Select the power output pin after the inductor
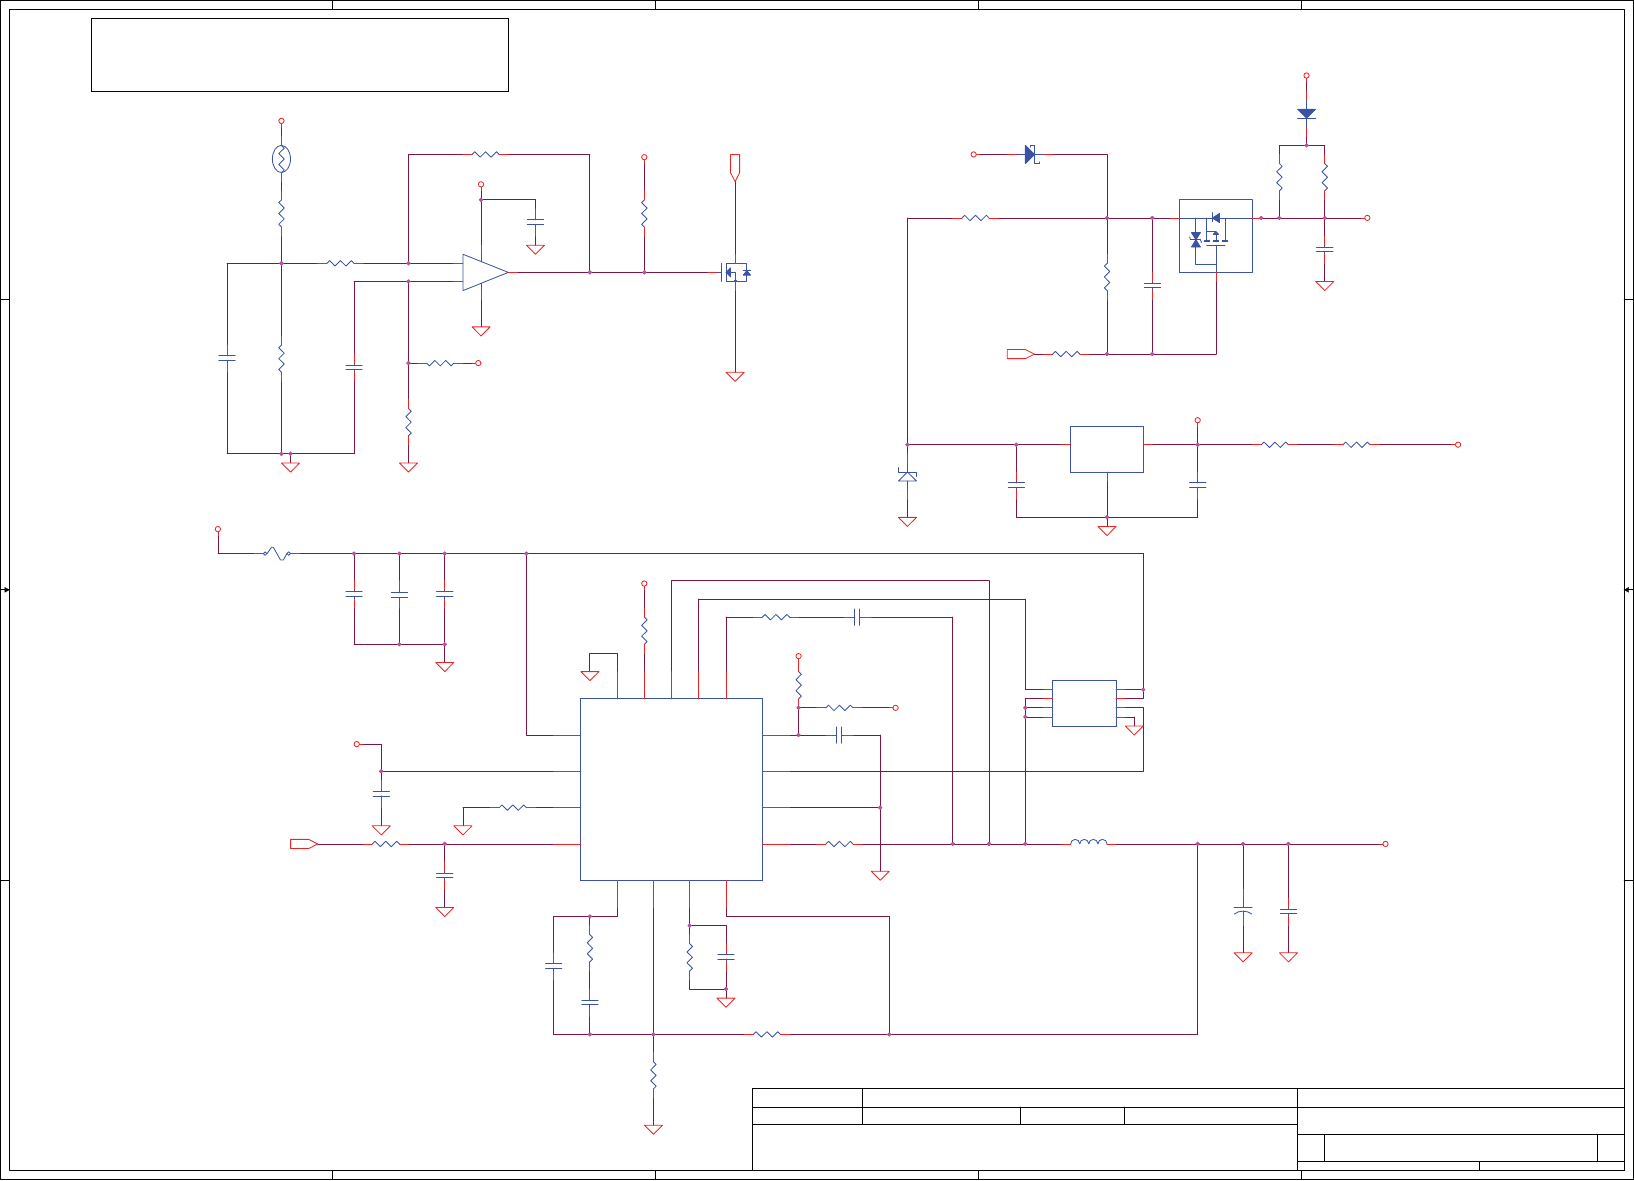The width and height of the screenshot is (1634, 1181). pos(1385,844)
